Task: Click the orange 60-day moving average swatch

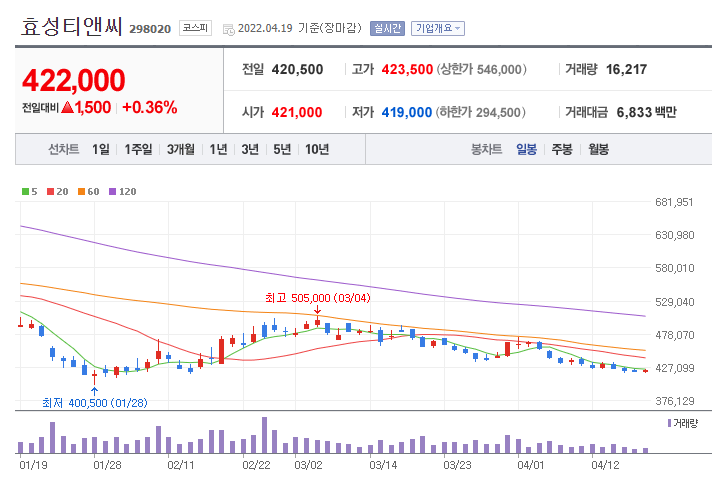Action: [81, 192]
